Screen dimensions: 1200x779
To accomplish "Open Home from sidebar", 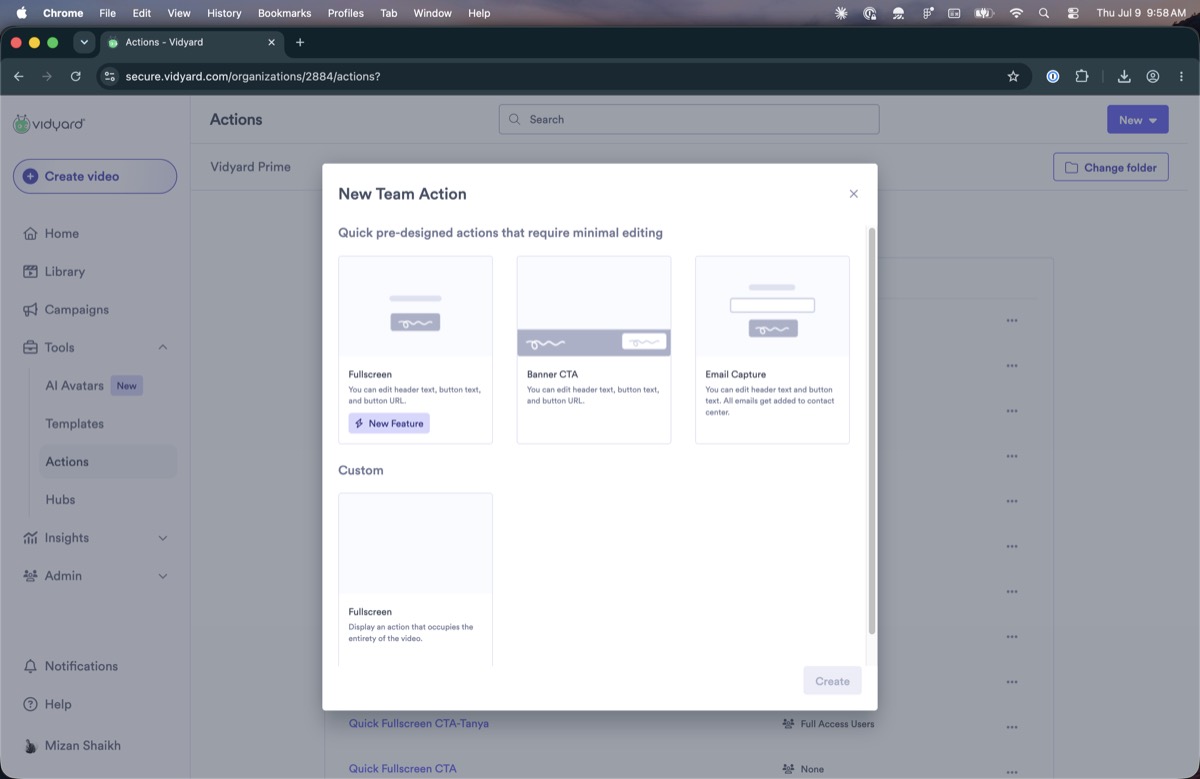I will click(x=61, y=233).
